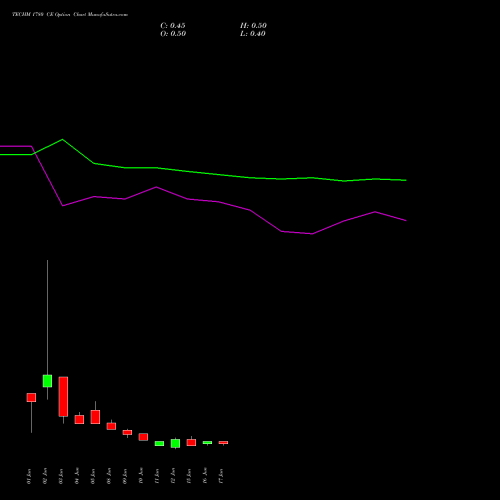The height and width of the screenshot is (500, 500).
Task: Click the 10 date label on x-axis
Action: point(141,476)
